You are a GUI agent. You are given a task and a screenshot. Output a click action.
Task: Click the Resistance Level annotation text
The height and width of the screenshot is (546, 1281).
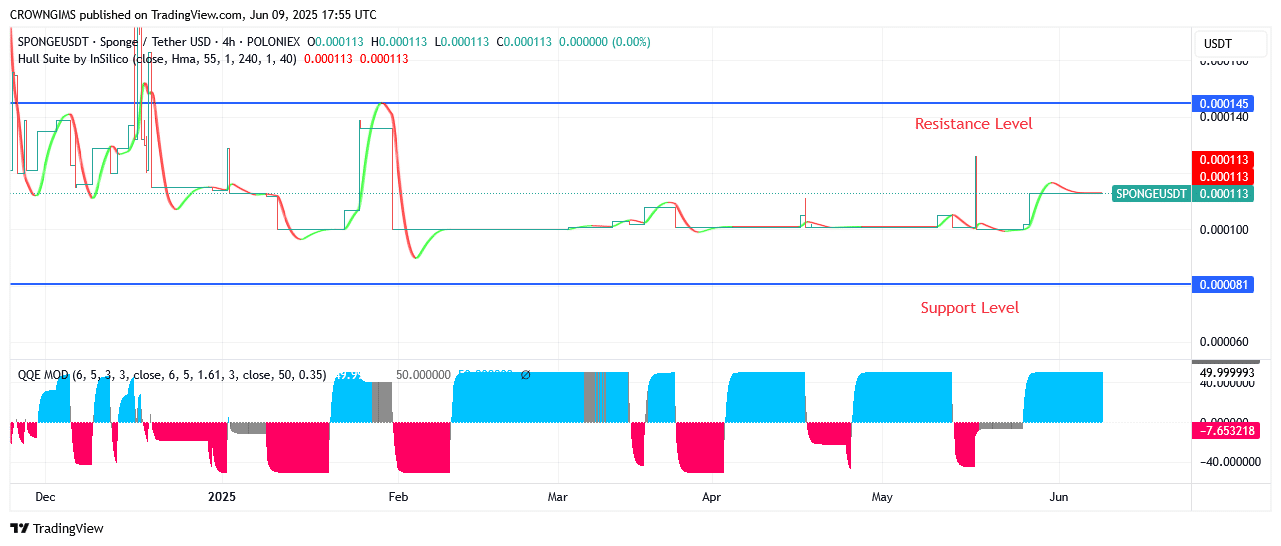tap(973, 124)
